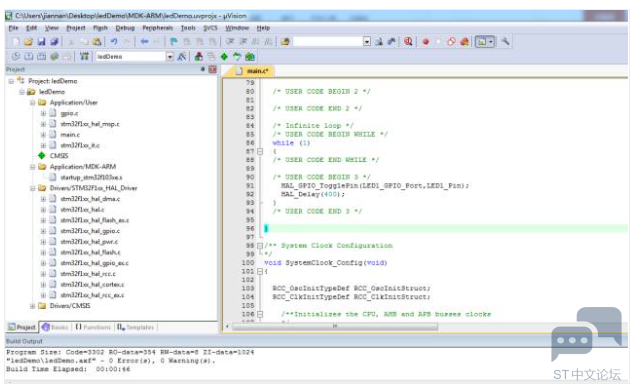The height and width of the screenshot is (390, 630).
Task: Undo the last edit with toolbar arrow
Action: pos(114,42)
